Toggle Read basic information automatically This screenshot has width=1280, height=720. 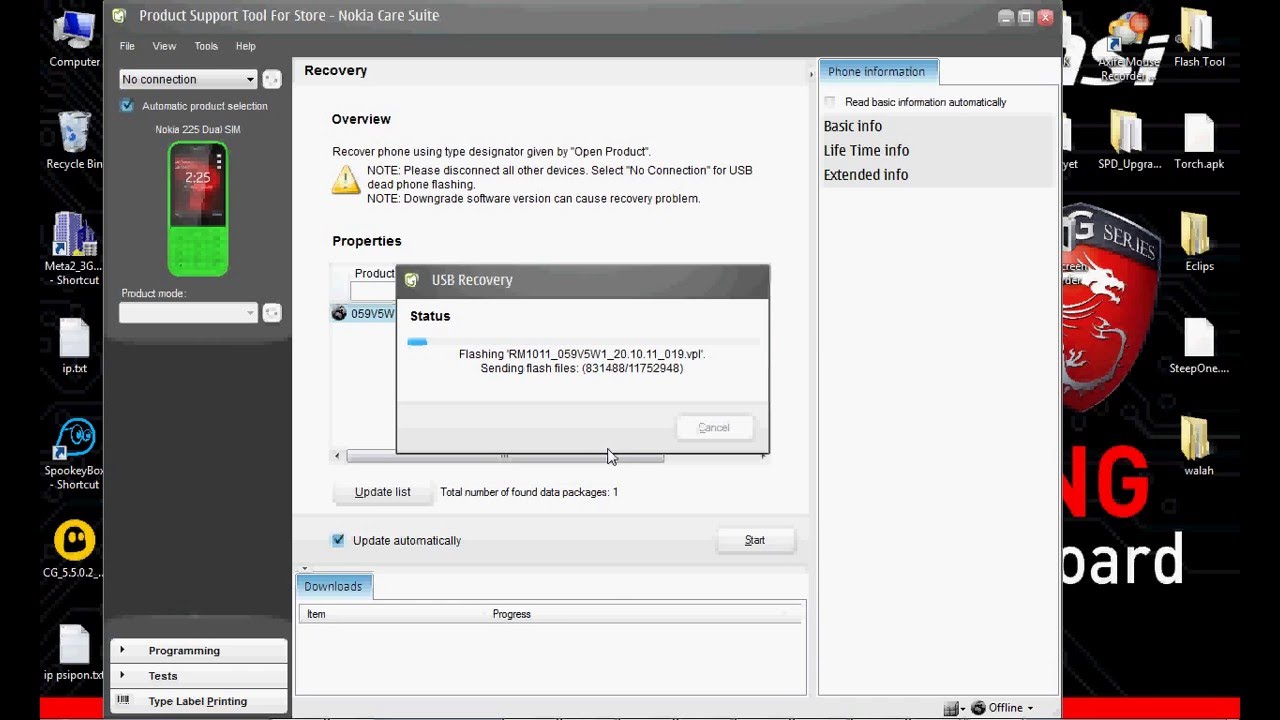(830, 102)
